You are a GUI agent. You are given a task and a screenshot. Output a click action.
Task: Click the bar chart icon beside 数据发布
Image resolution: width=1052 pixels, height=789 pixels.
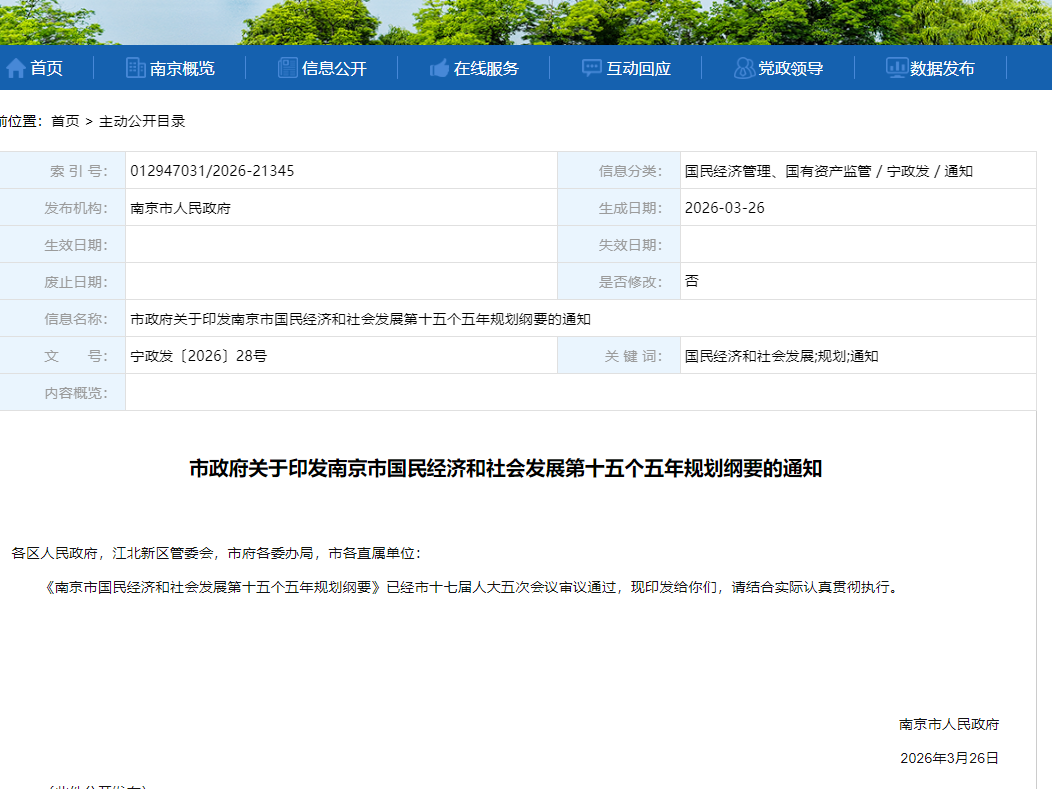pos(896,68)
